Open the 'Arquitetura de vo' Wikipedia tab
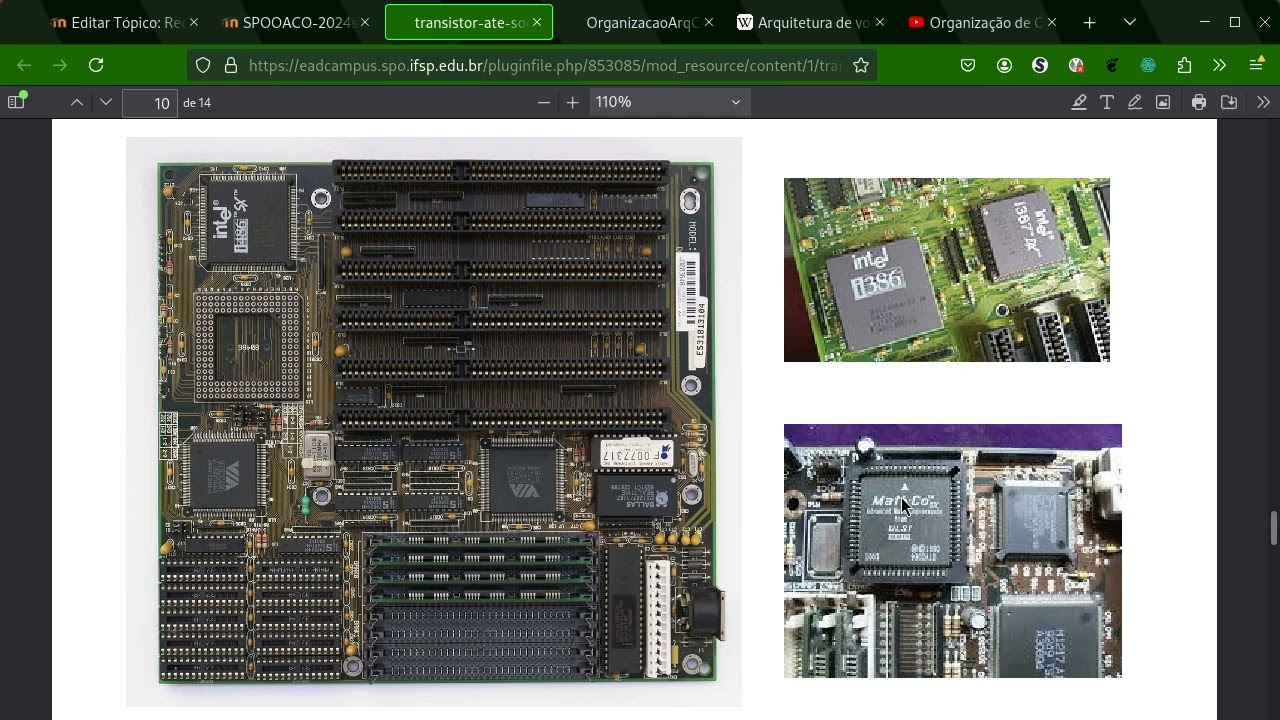Viewport: 1280px width, 720px height. pos(812,22)
